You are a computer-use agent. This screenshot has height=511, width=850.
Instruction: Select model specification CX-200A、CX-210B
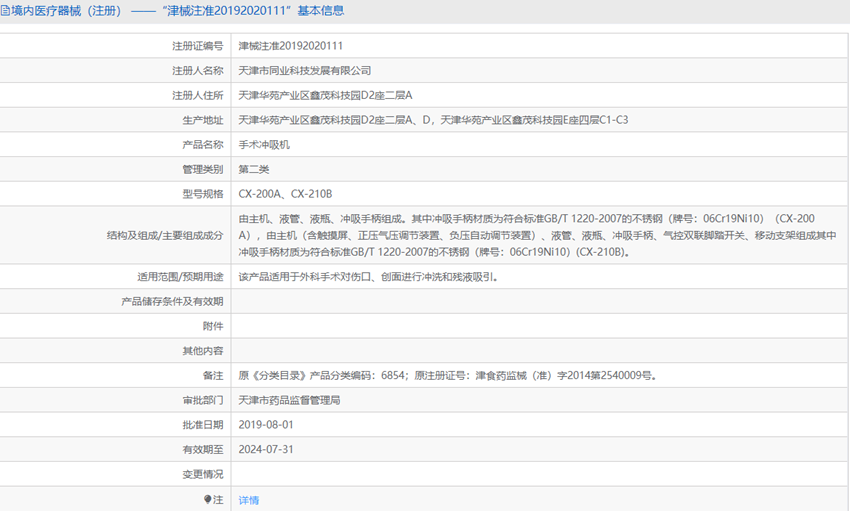click(285, 194)
